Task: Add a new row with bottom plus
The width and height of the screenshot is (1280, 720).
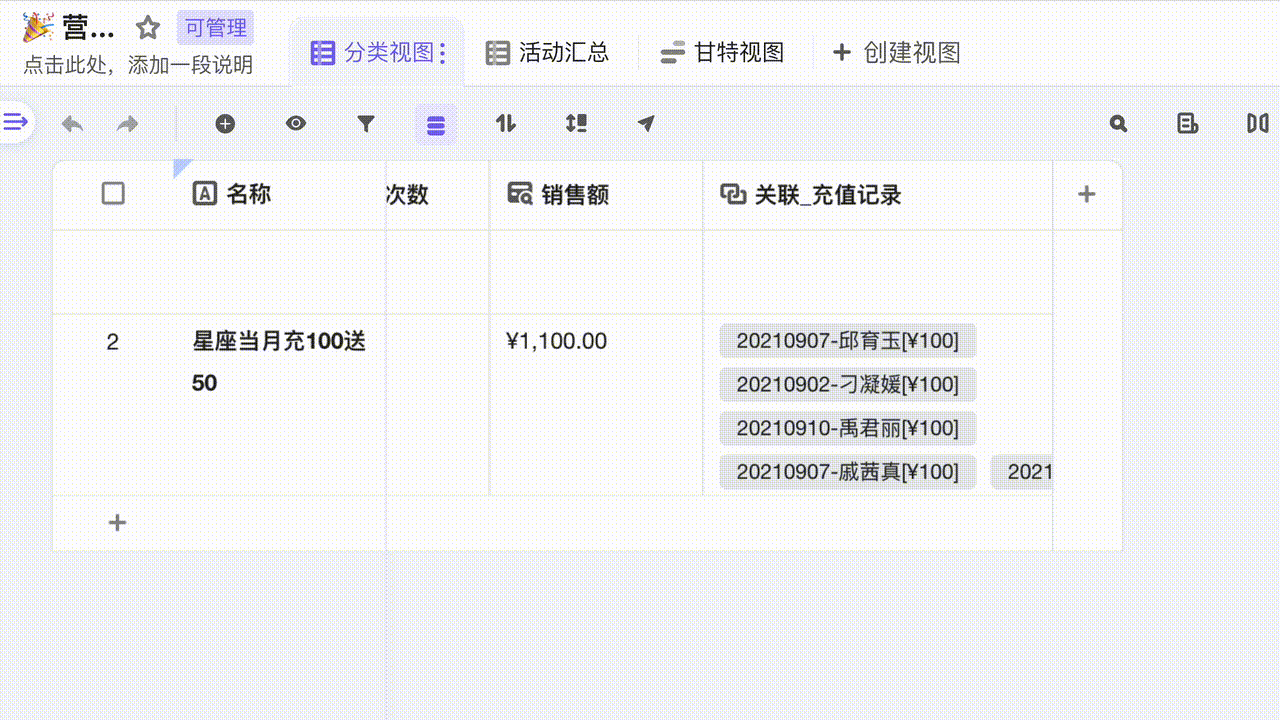Action: 117,523
